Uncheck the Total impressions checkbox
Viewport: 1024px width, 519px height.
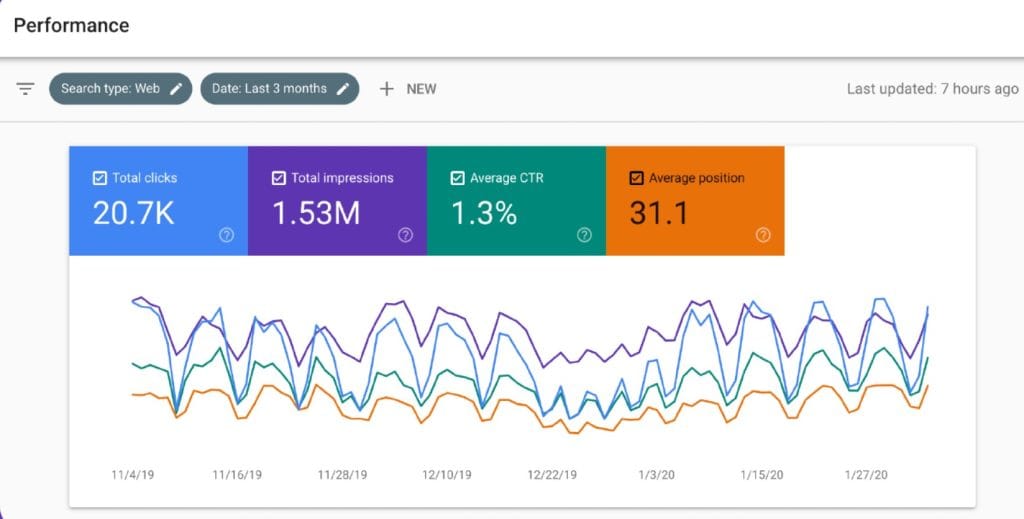coord(278,178)
